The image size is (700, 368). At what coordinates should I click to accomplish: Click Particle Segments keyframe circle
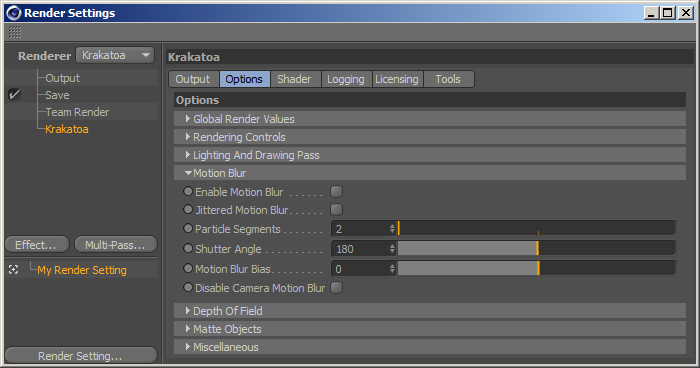point(188,228)
